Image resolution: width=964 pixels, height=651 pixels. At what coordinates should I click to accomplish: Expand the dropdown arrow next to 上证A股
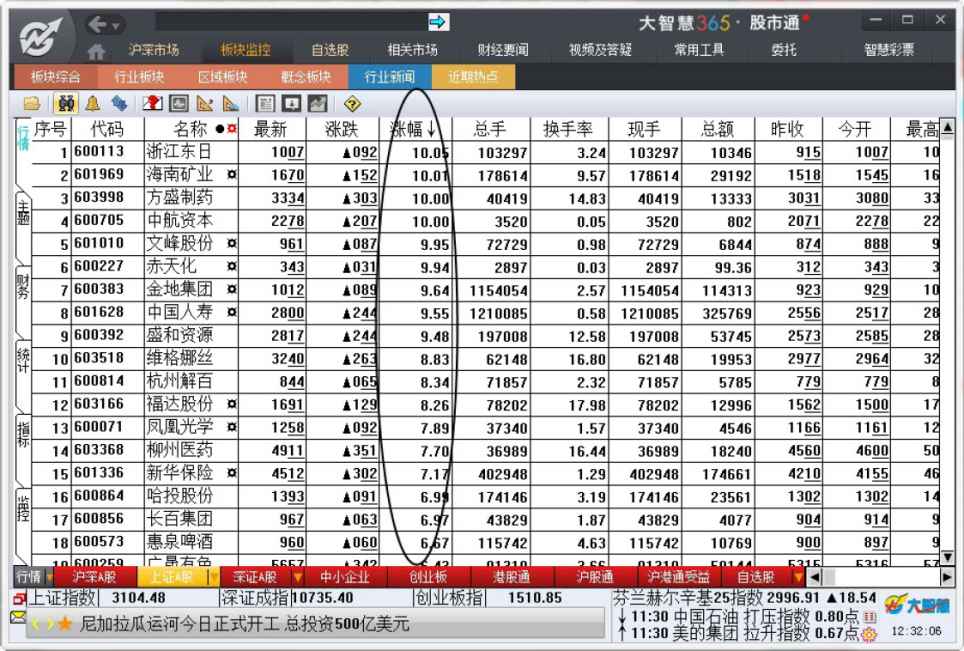[x=213, y=578]
